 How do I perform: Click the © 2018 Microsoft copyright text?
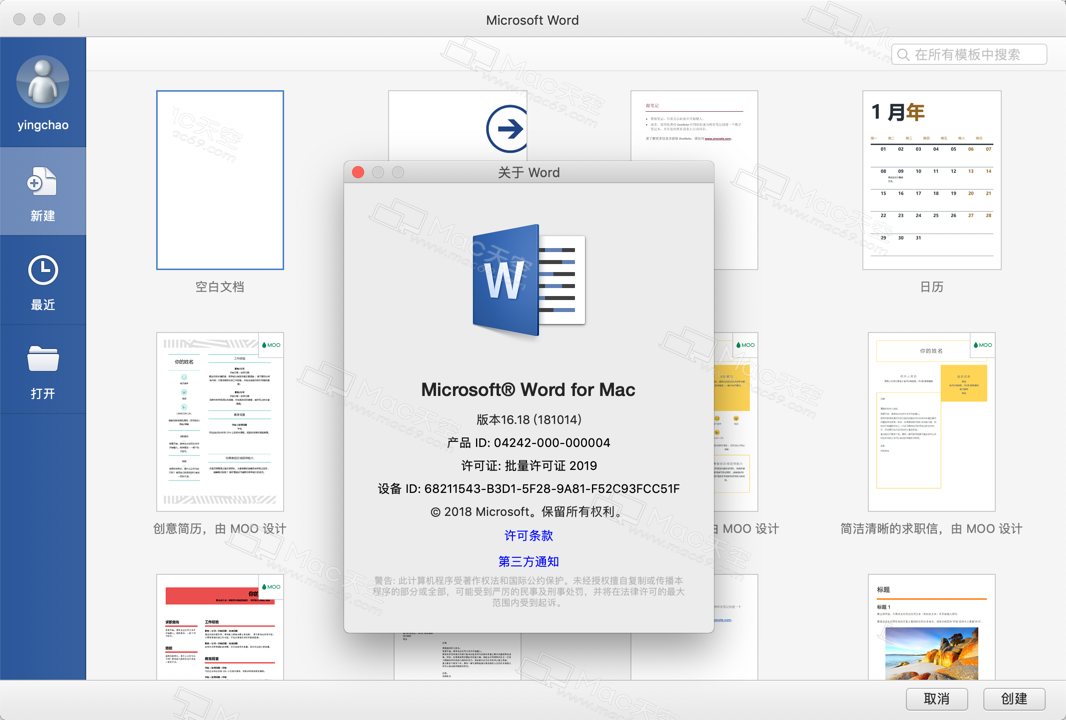click(528, 512)
